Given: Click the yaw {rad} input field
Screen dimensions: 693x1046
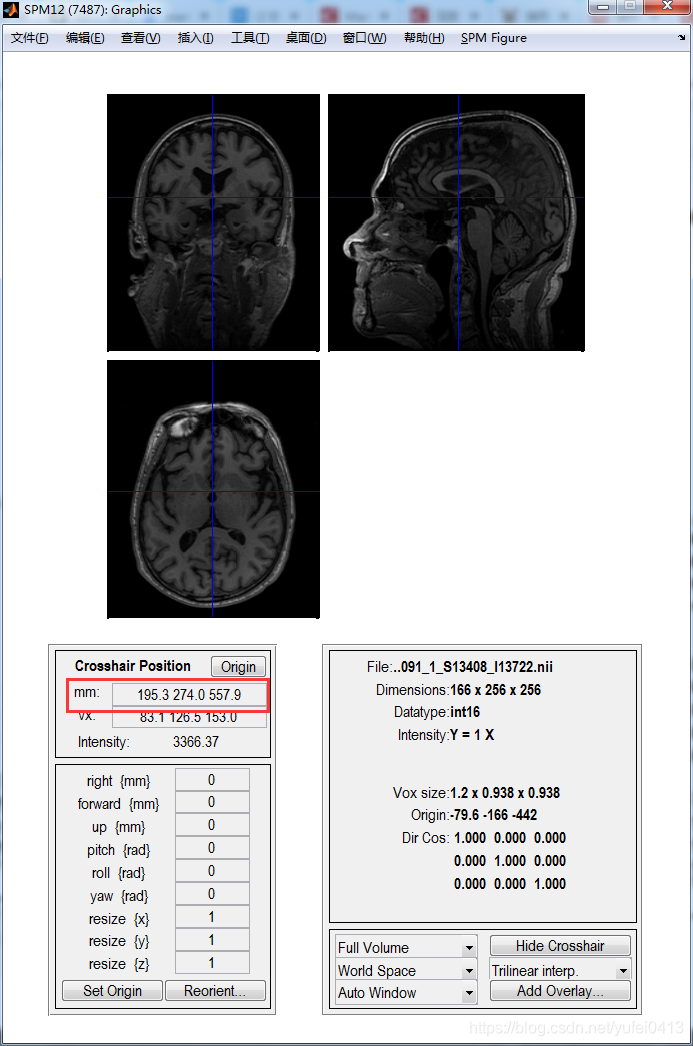Looking at the screenshot, I should 212,894.
